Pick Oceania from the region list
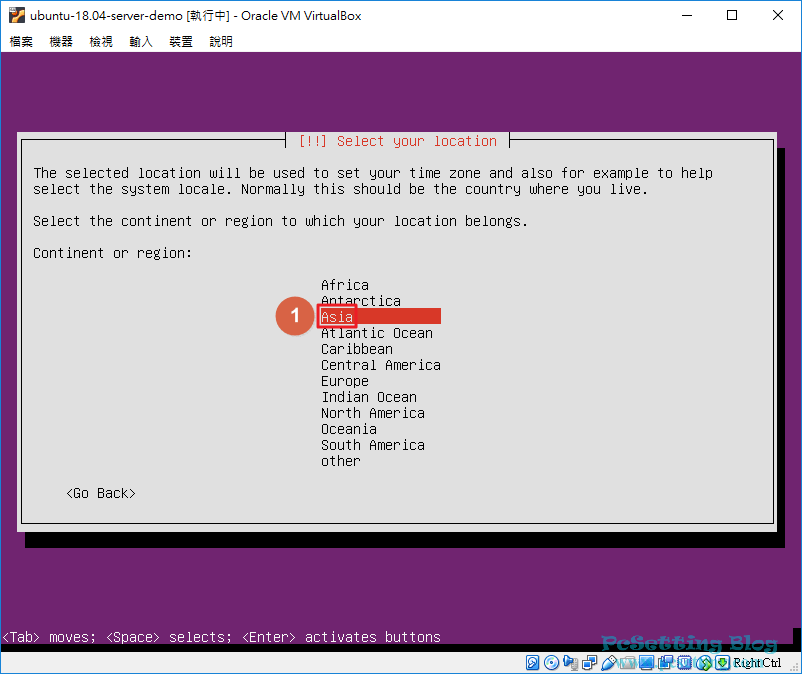This screenshot has width=802, height=674. tap(349, 429)
